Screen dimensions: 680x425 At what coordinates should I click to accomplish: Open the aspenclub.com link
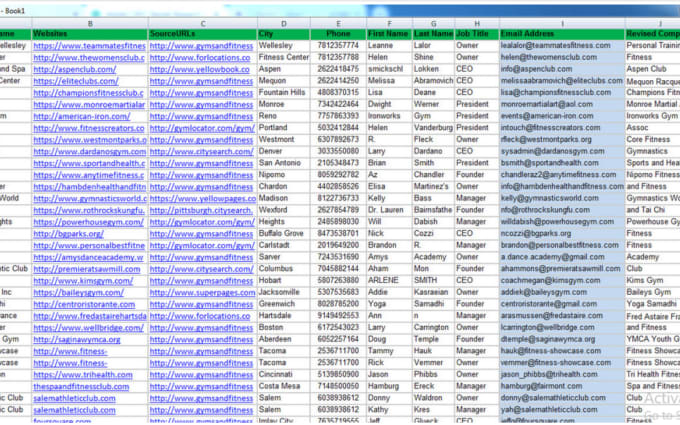[75, 69]
